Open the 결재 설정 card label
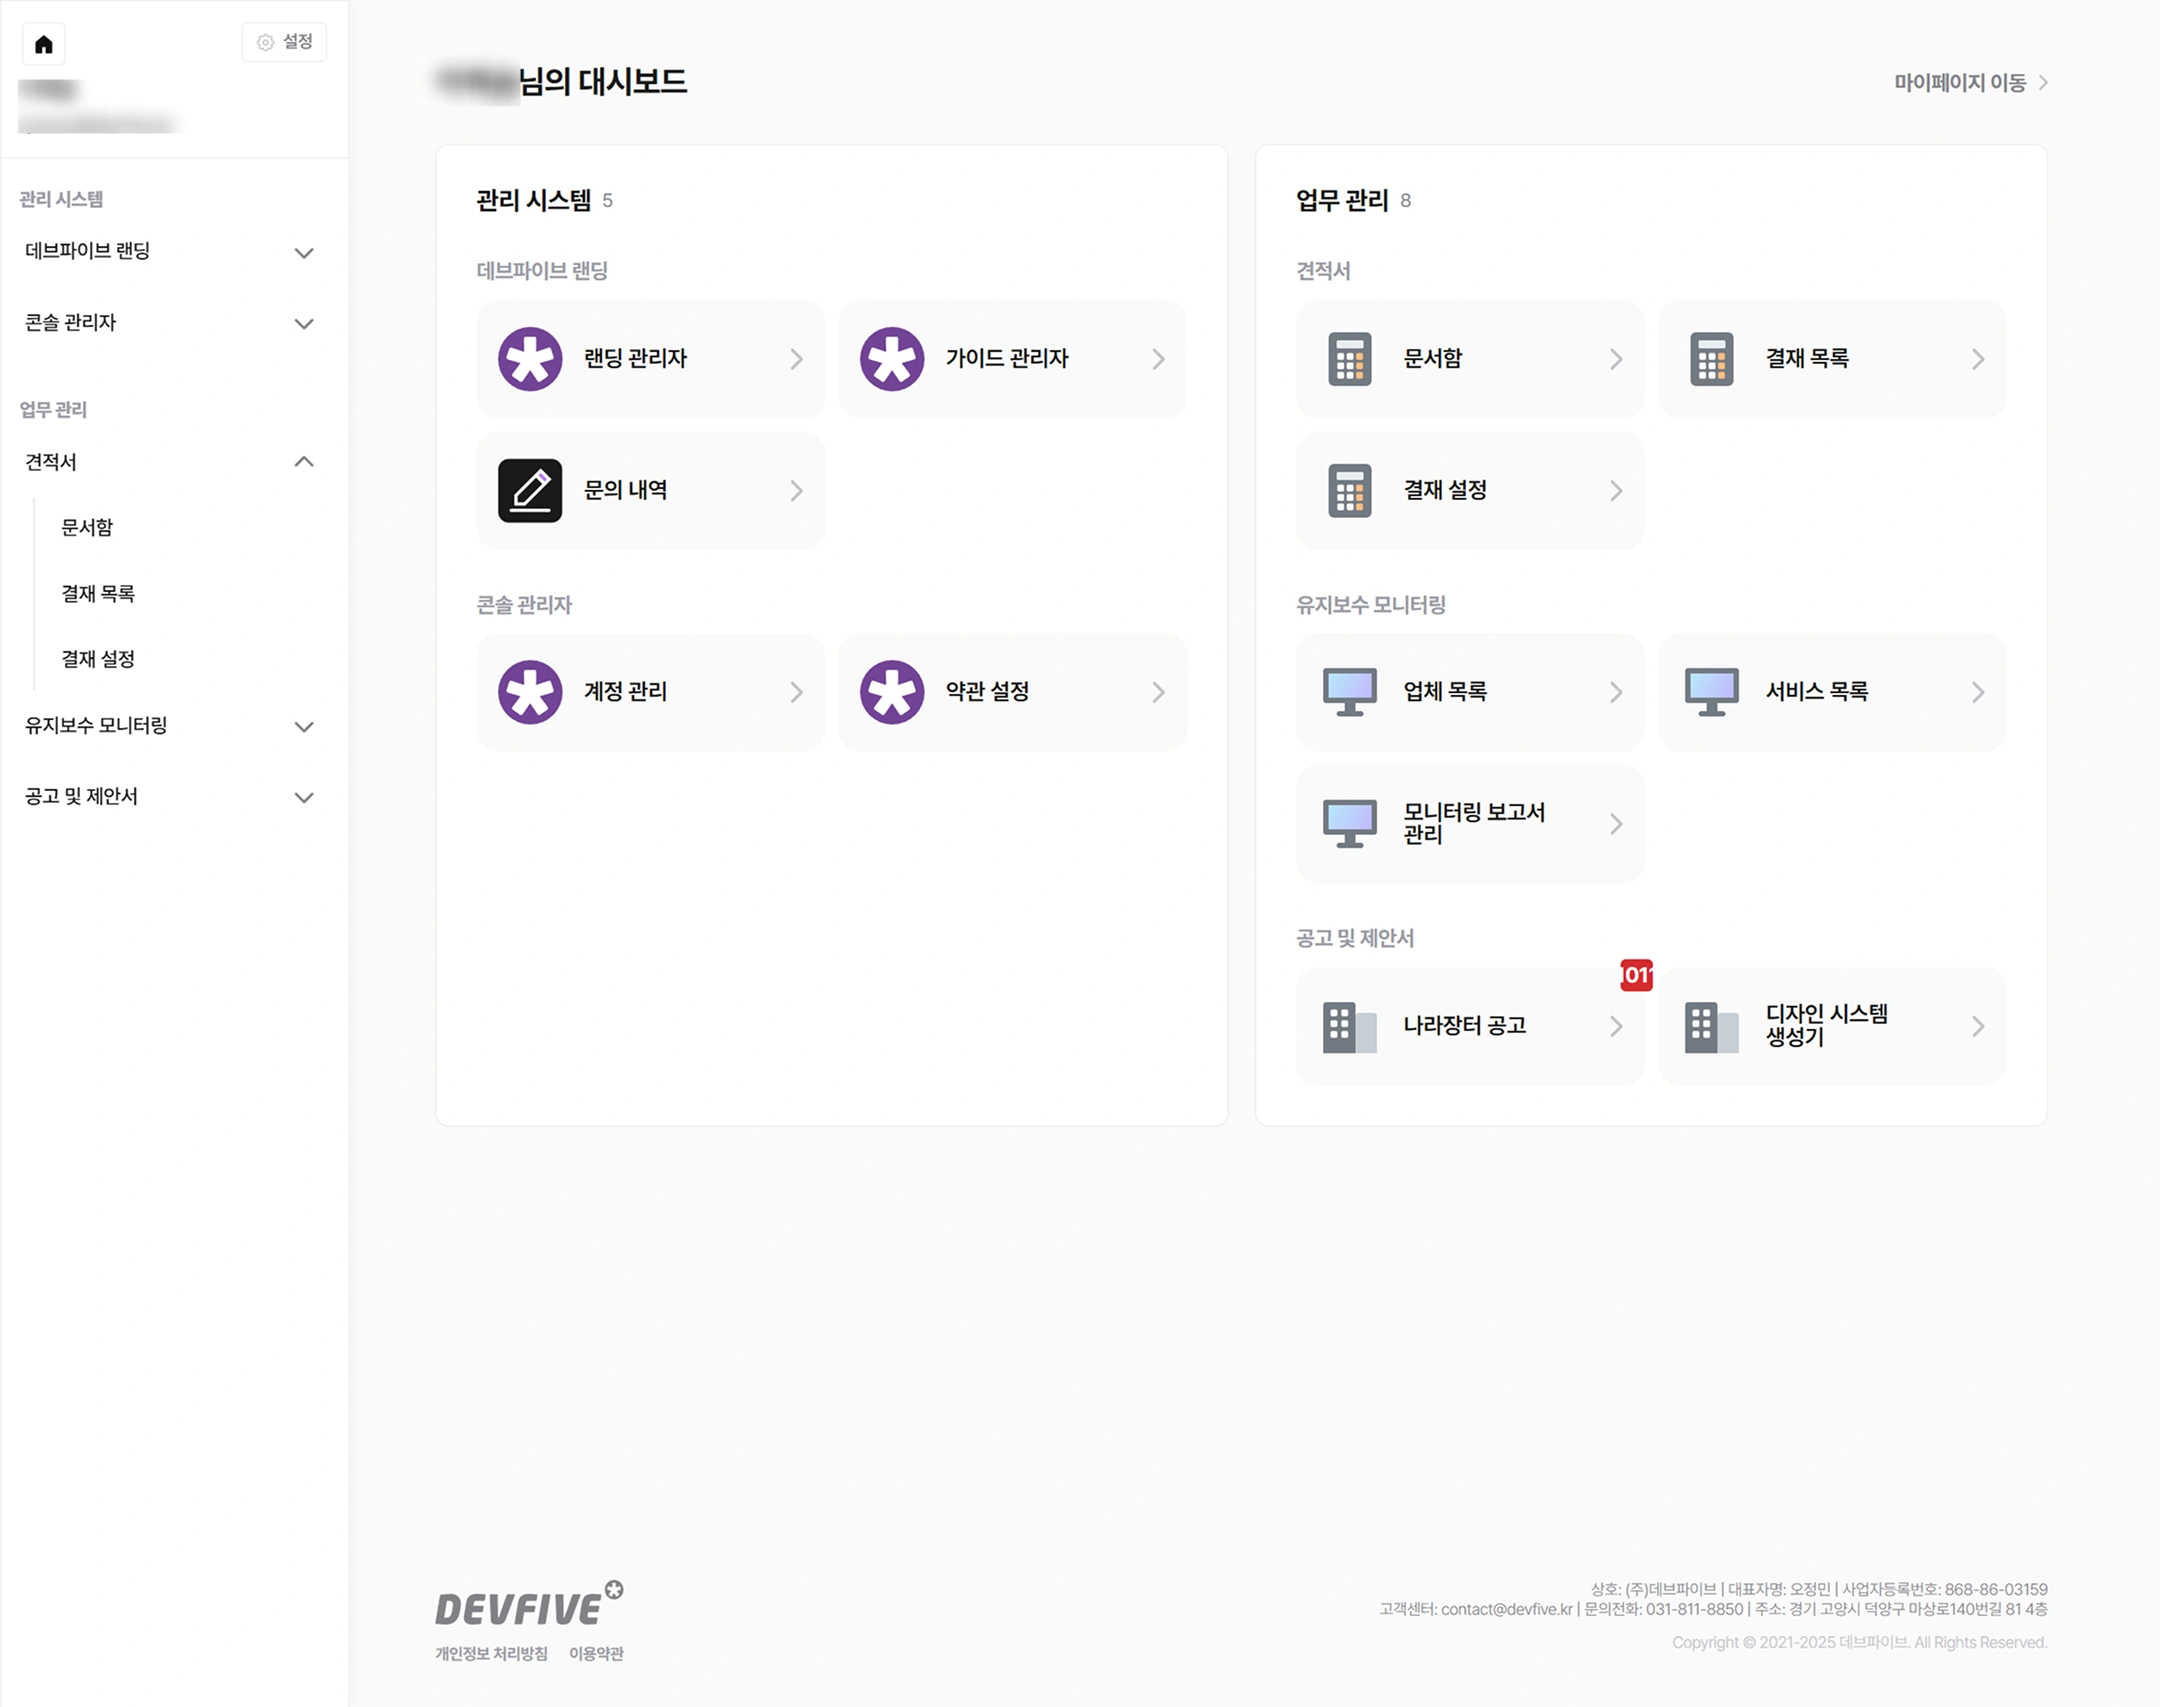The height and width of the screenshot is (1707, 2160). pos(1445,491)
